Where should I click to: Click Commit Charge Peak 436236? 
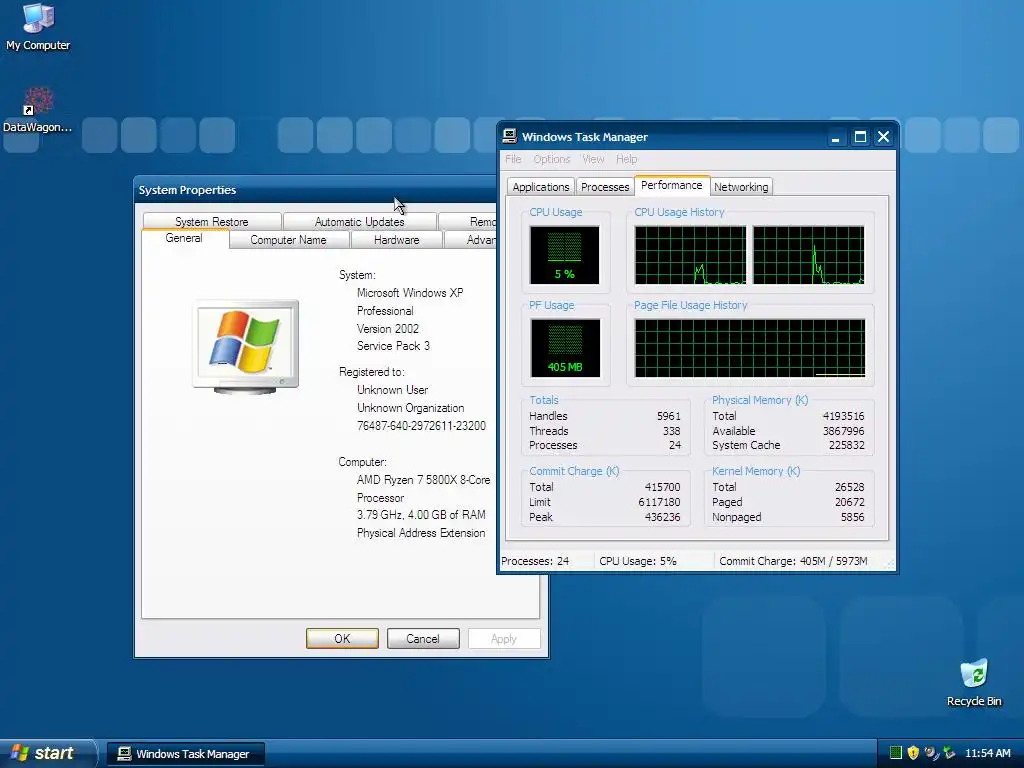tap(662, 517)
